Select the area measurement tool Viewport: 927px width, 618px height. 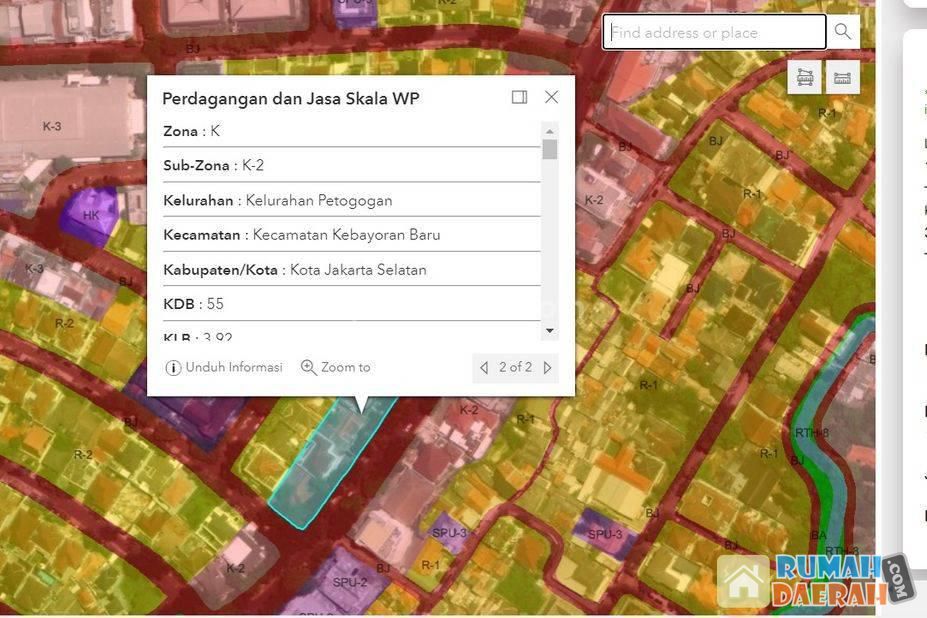click(x=805, y=77)
